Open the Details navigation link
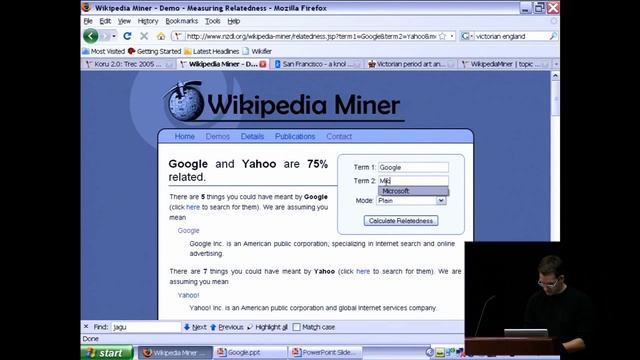This screenshot has width=640, height=360. click(x=252, y=136)
